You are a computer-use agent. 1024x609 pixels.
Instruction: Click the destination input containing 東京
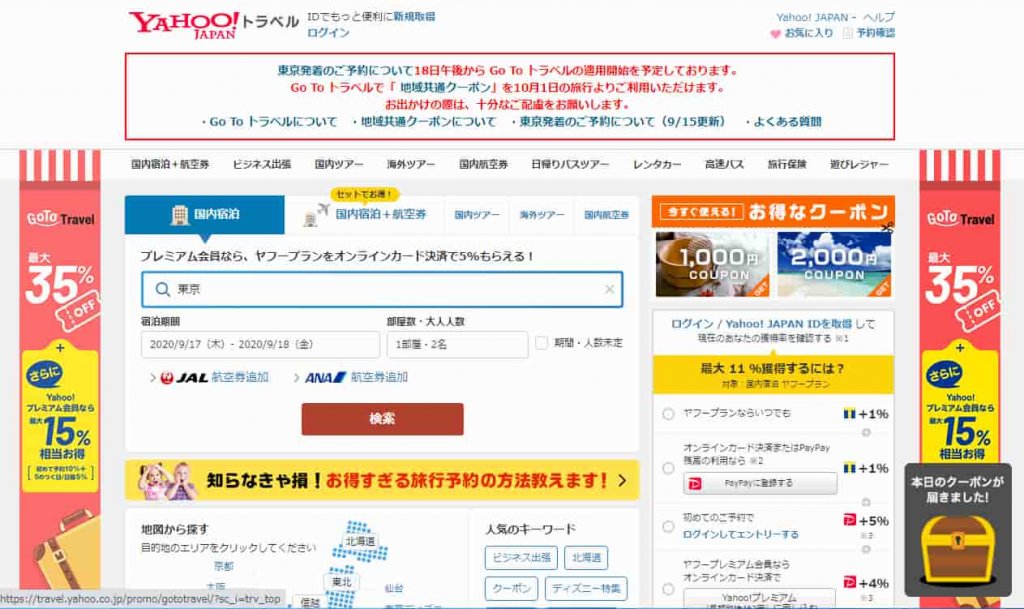(382, 289)
